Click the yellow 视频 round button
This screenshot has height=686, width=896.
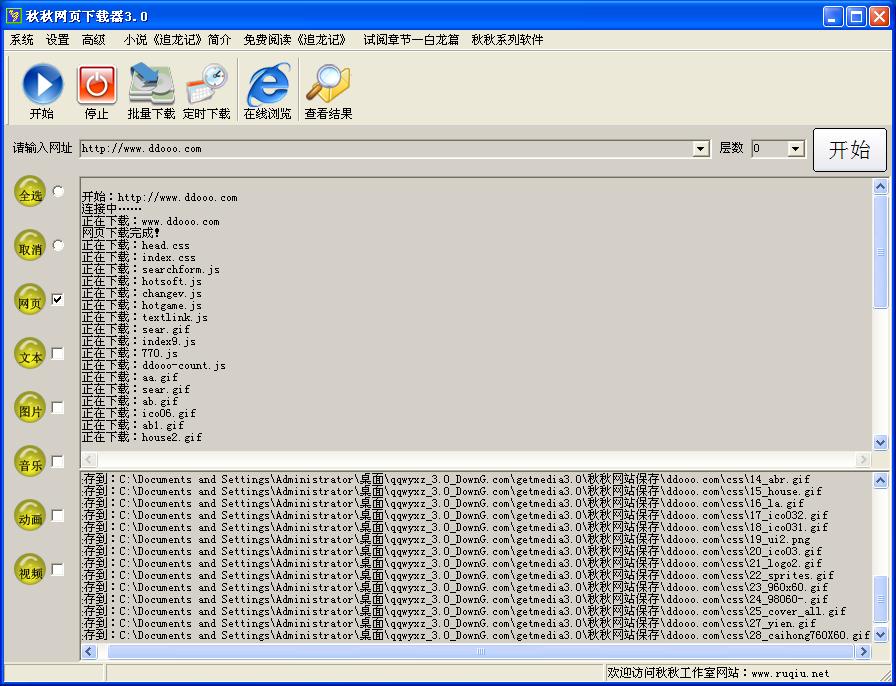point(30,569)
